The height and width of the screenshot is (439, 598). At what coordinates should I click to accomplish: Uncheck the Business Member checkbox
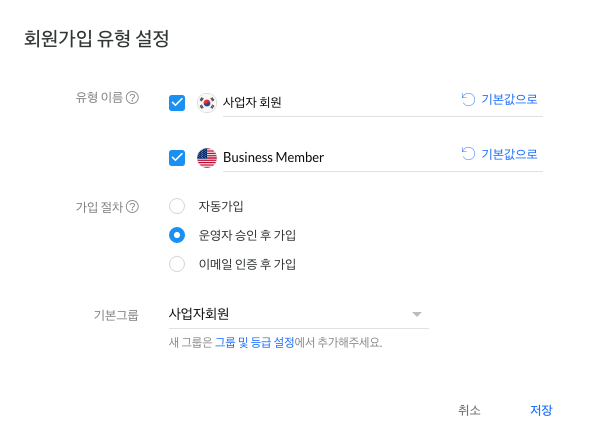tap(177, 158)
